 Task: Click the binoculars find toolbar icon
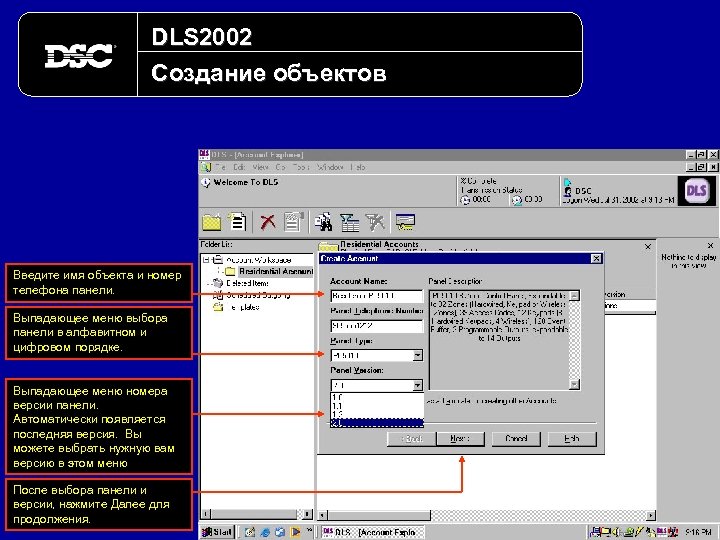point(324,222)
